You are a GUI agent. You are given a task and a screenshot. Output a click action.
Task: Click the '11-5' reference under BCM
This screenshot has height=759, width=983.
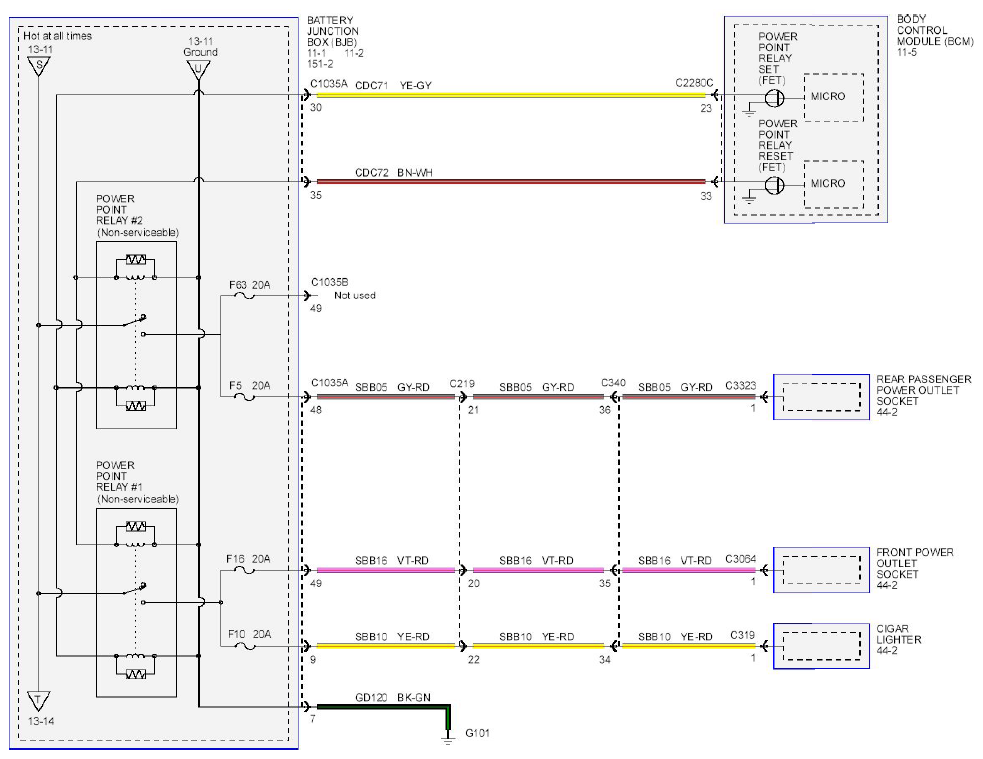click(907, 53)
